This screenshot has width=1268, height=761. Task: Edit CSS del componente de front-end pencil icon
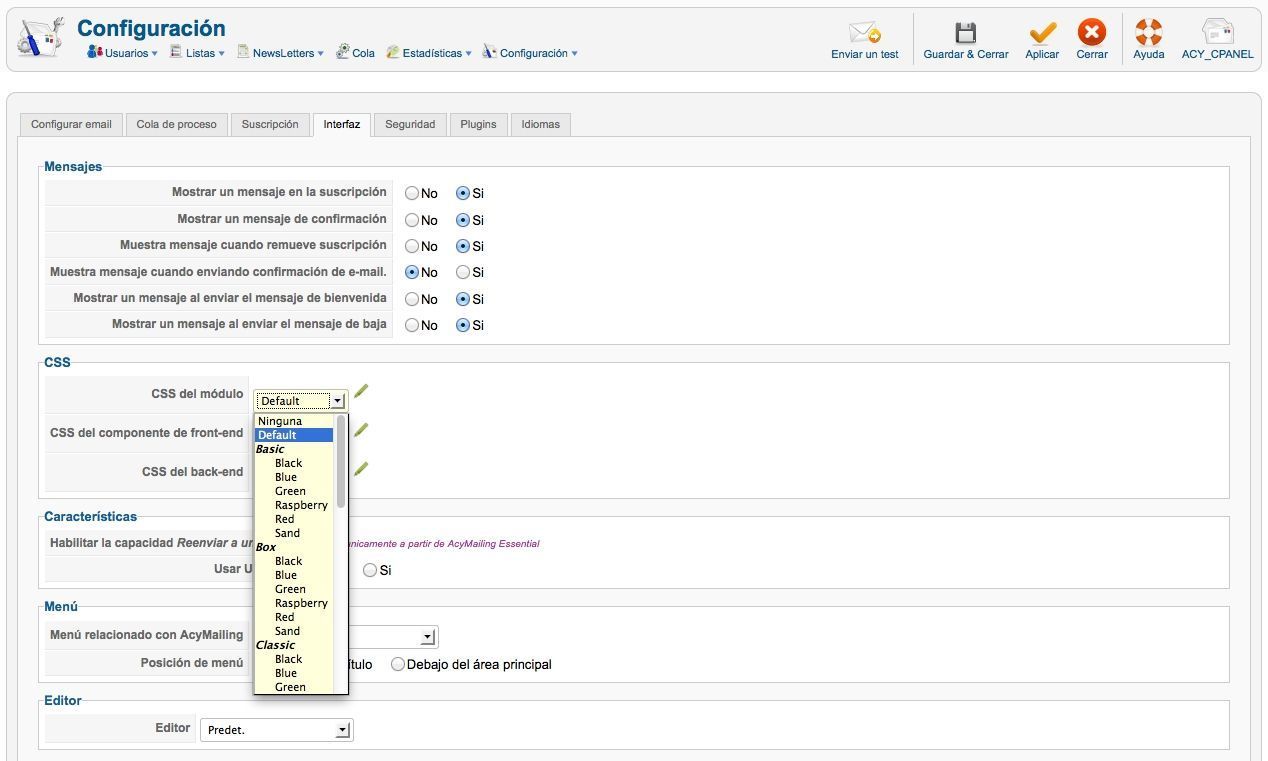click(x=361, y=430)
